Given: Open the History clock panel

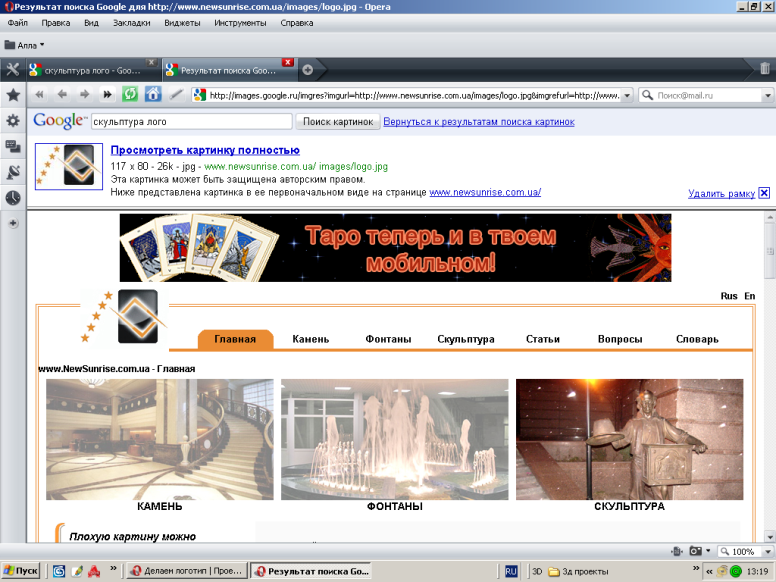Looking at the screenshot, I should pyautogui.click(x=13, y=198).
